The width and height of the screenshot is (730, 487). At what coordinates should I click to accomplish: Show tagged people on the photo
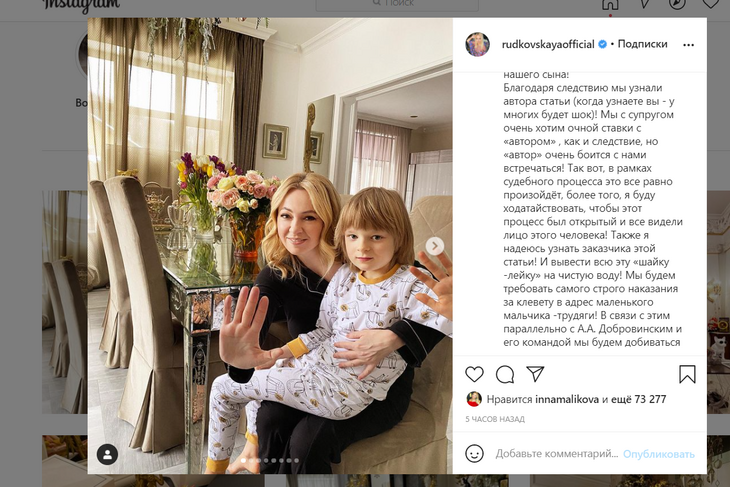point(107,454)
